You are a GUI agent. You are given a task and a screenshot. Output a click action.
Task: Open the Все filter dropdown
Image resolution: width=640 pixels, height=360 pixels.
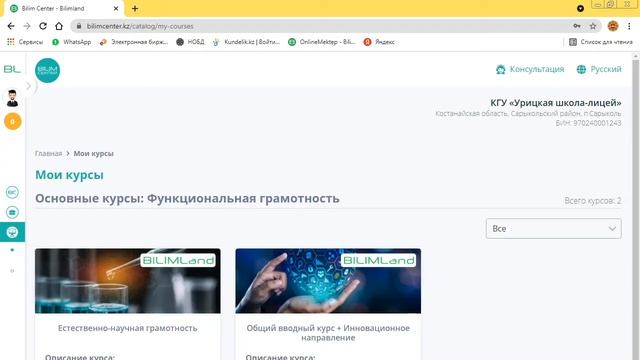(x=553, y=229)
